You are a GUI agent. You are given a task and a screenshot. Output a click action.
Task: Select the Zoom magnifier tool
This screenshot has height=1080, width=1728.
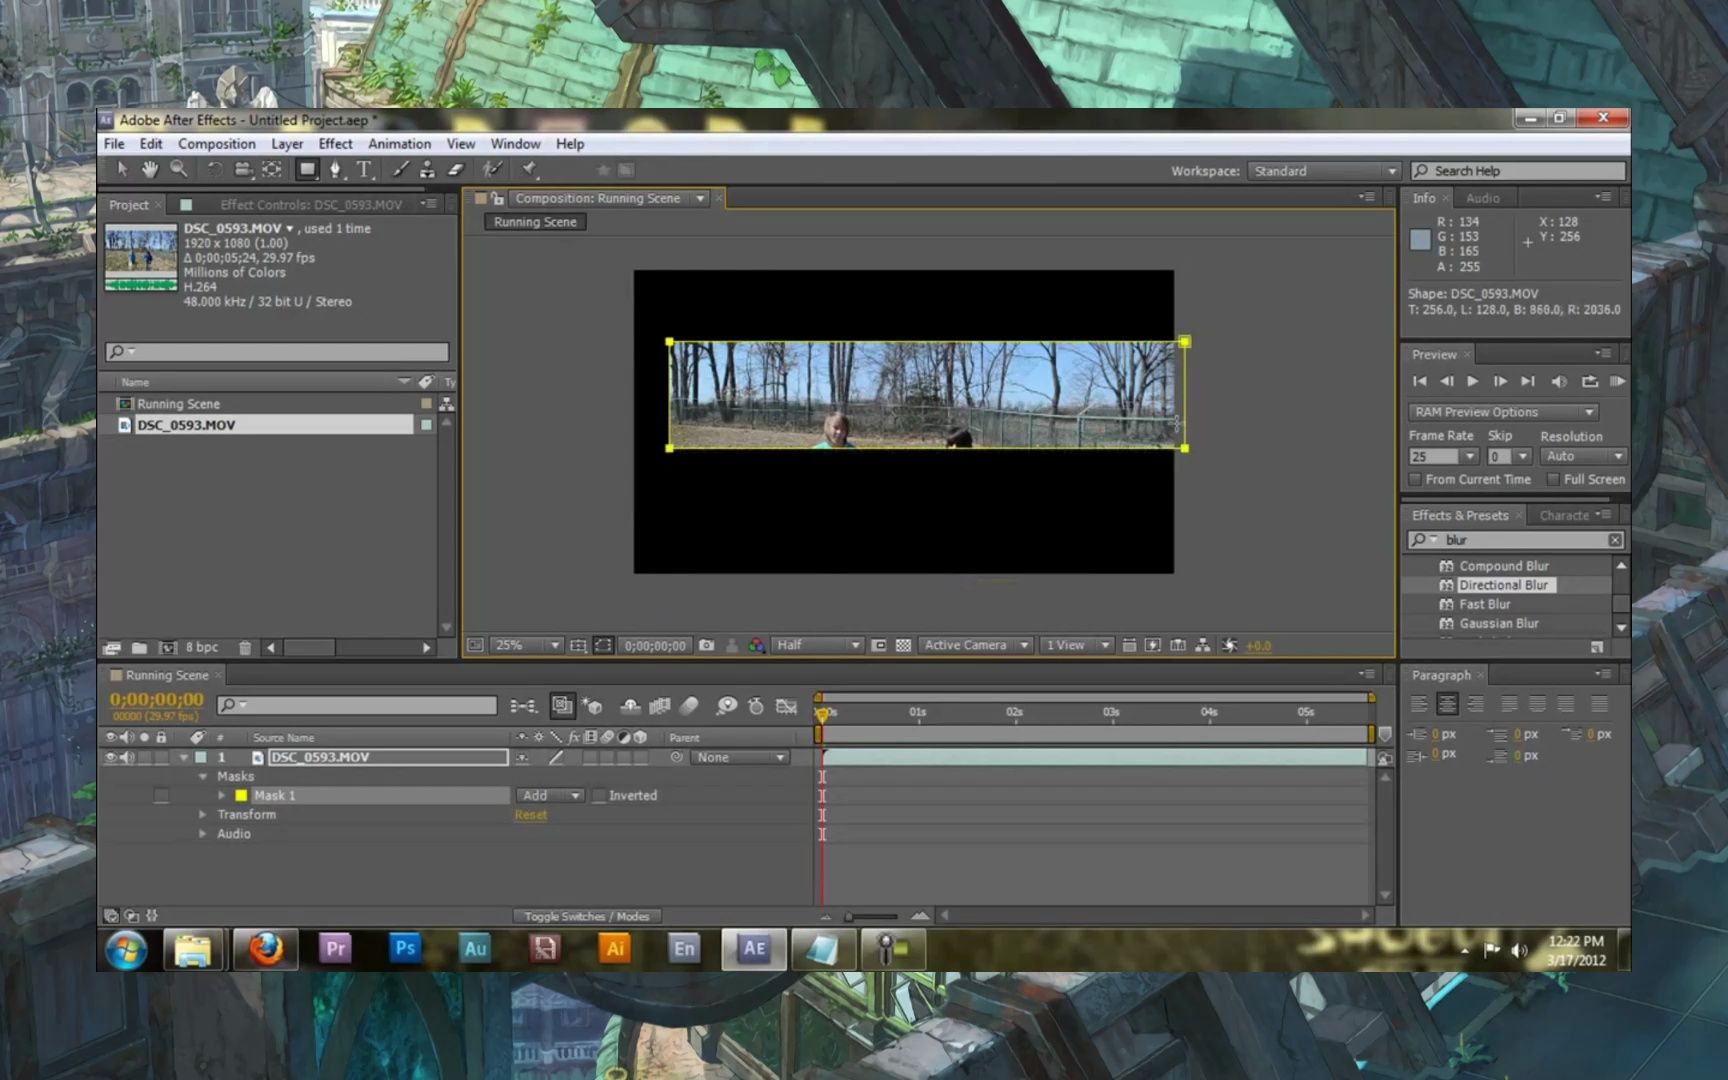pos(178,170)
